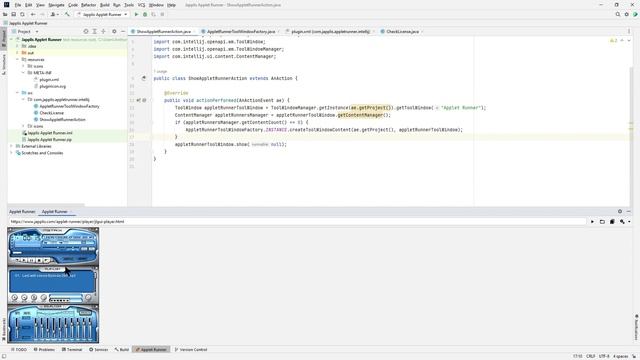The height and width of the screenshot is (360, 640).
Task: Click the override gutter icon at actionPerformed line
Action: [139, 100]
